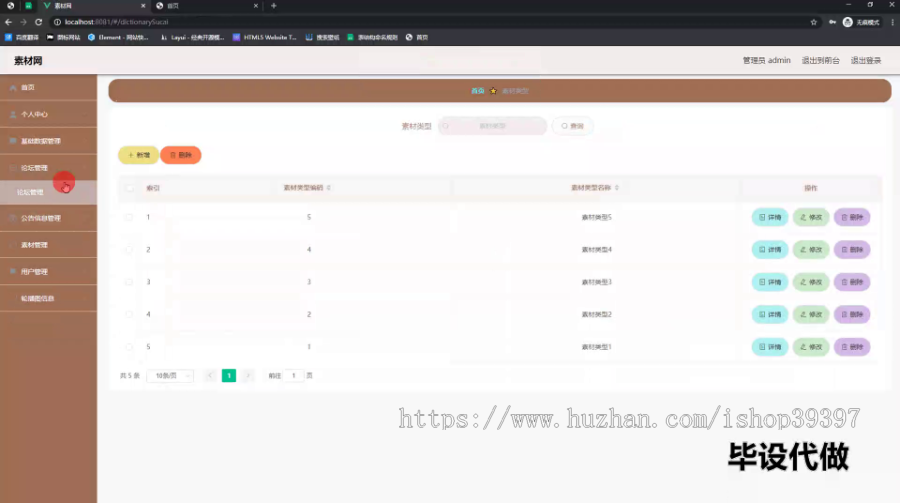Check the checkbox for row 2
900x503 pixels.
tap(130, 250)
